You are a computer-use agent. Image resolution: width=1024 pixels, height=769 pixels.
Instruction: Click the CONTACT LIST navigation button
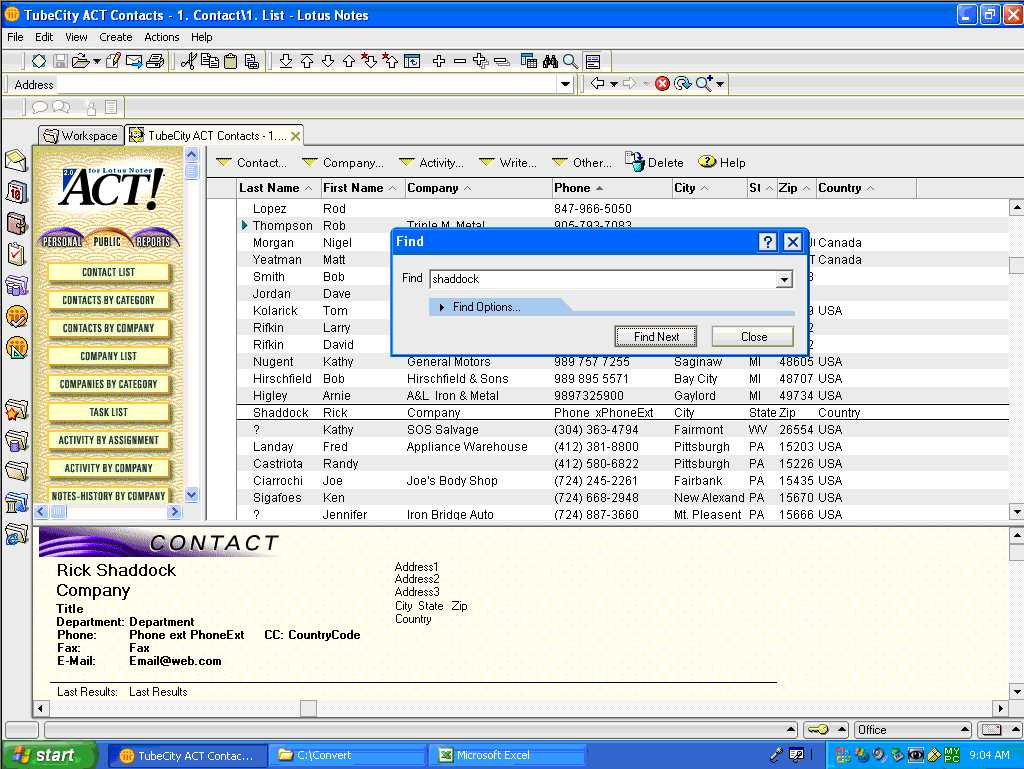pos(108,272)
